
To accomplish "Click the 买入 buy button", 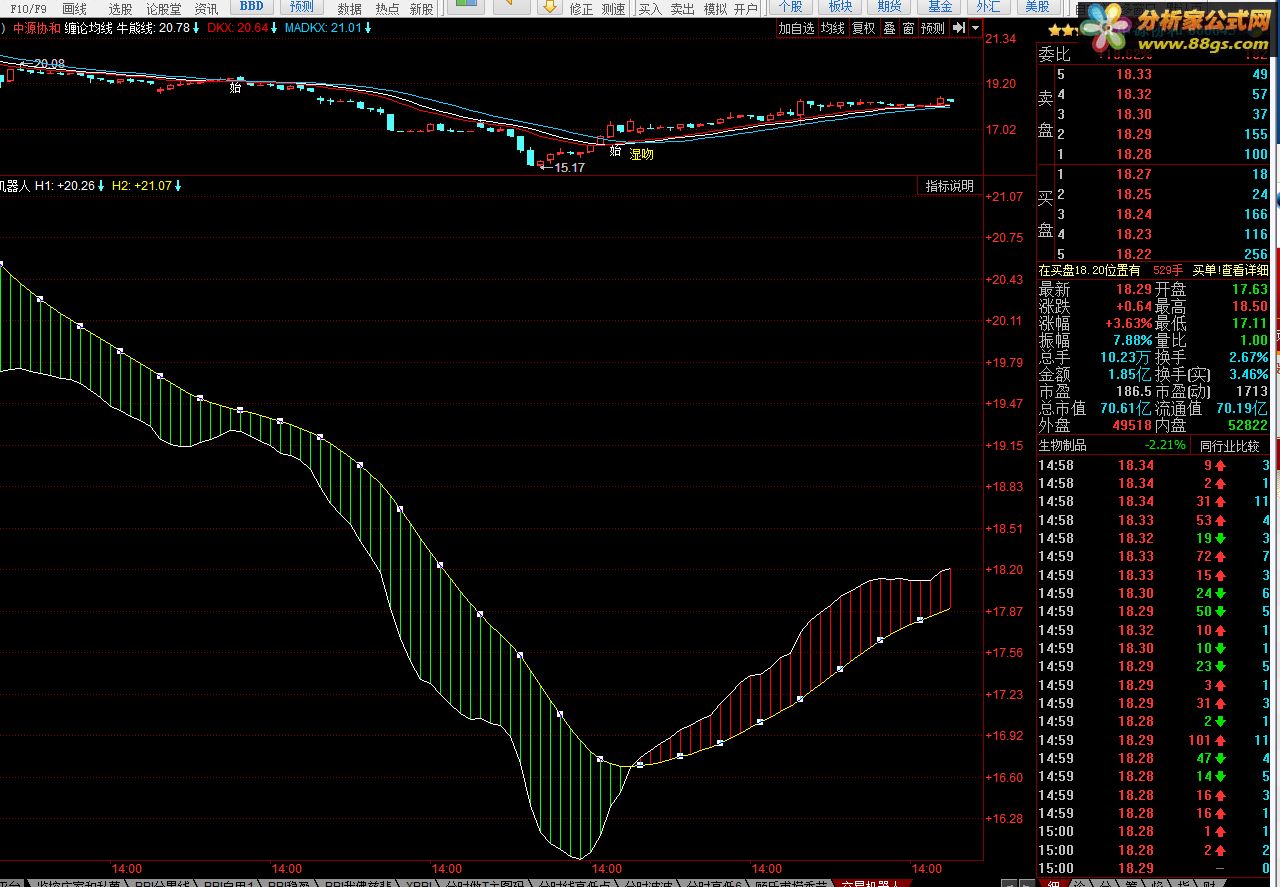I will (650, 9).
